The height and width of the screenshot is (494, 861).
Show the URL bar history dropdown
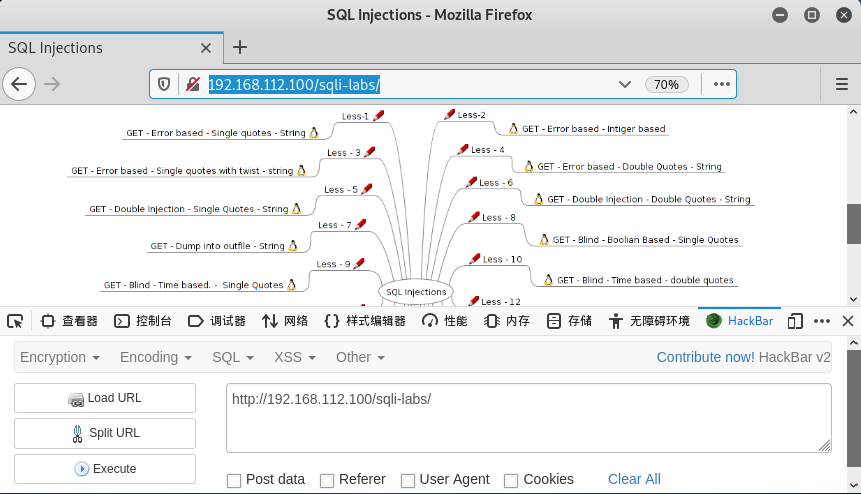624,84
